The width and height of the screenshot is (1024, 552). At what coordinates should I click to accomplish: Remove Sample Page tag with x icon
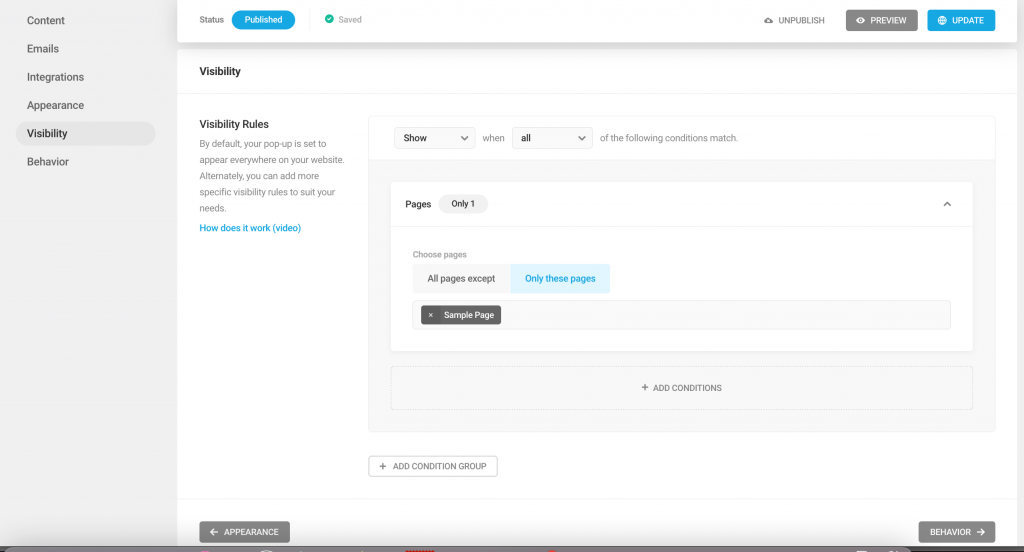click(430, 315)
